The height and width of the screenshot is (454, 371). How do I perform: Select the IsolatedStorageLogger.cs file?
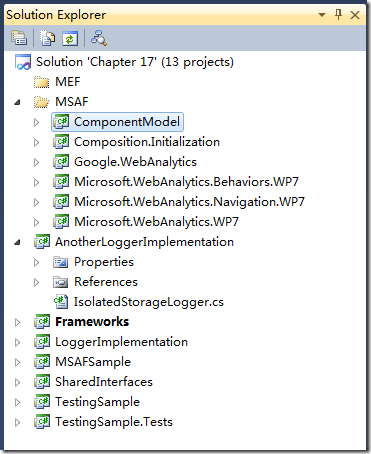click(149, 302)
